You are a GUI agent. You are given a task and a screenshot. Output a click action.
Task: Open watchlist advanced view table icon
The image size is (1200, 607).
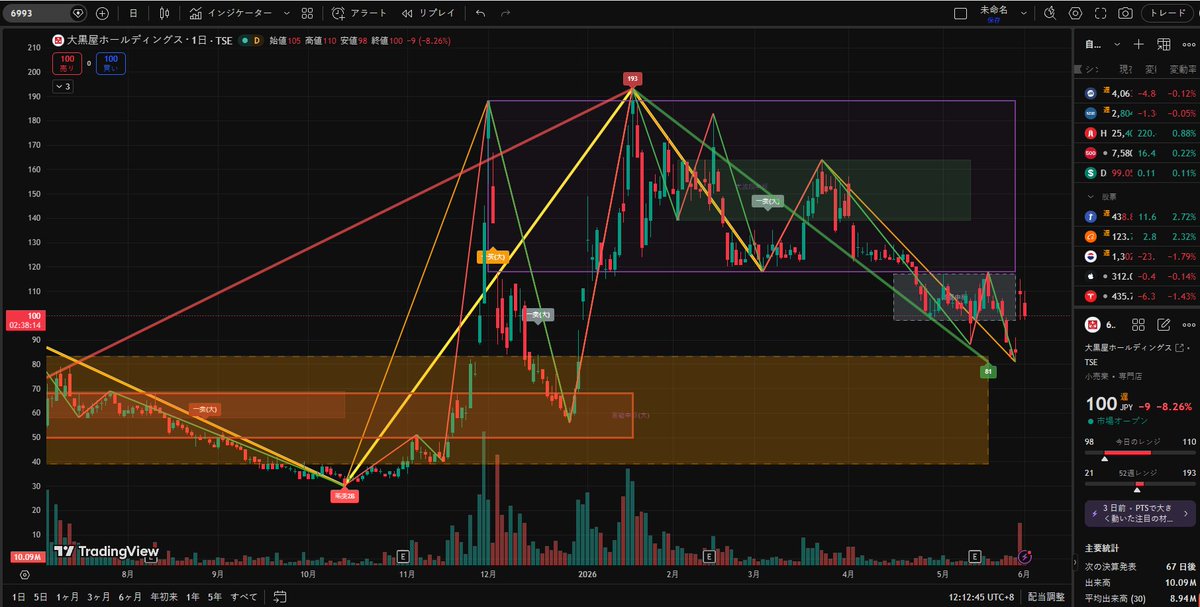tap(1163, 44)
